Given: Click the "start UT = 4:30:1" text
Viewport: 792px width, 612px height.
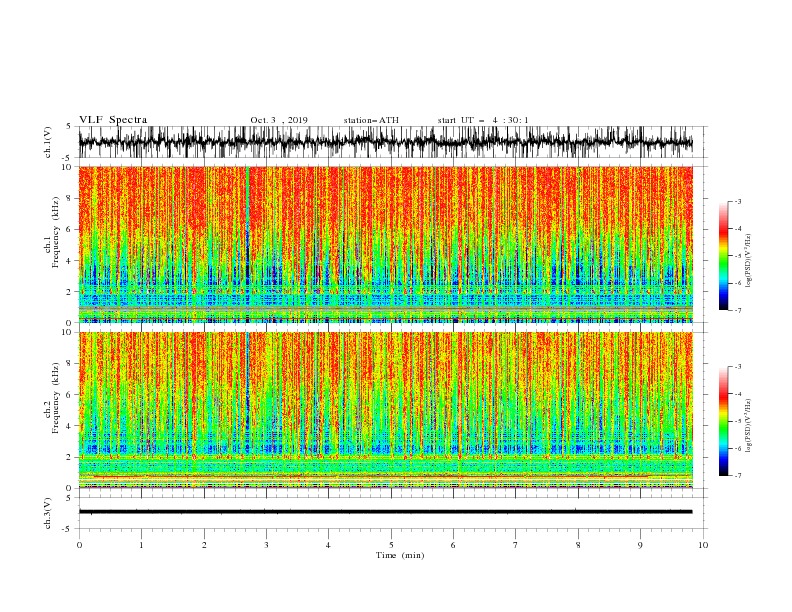Looking at the screenshot, I should 483,120.
